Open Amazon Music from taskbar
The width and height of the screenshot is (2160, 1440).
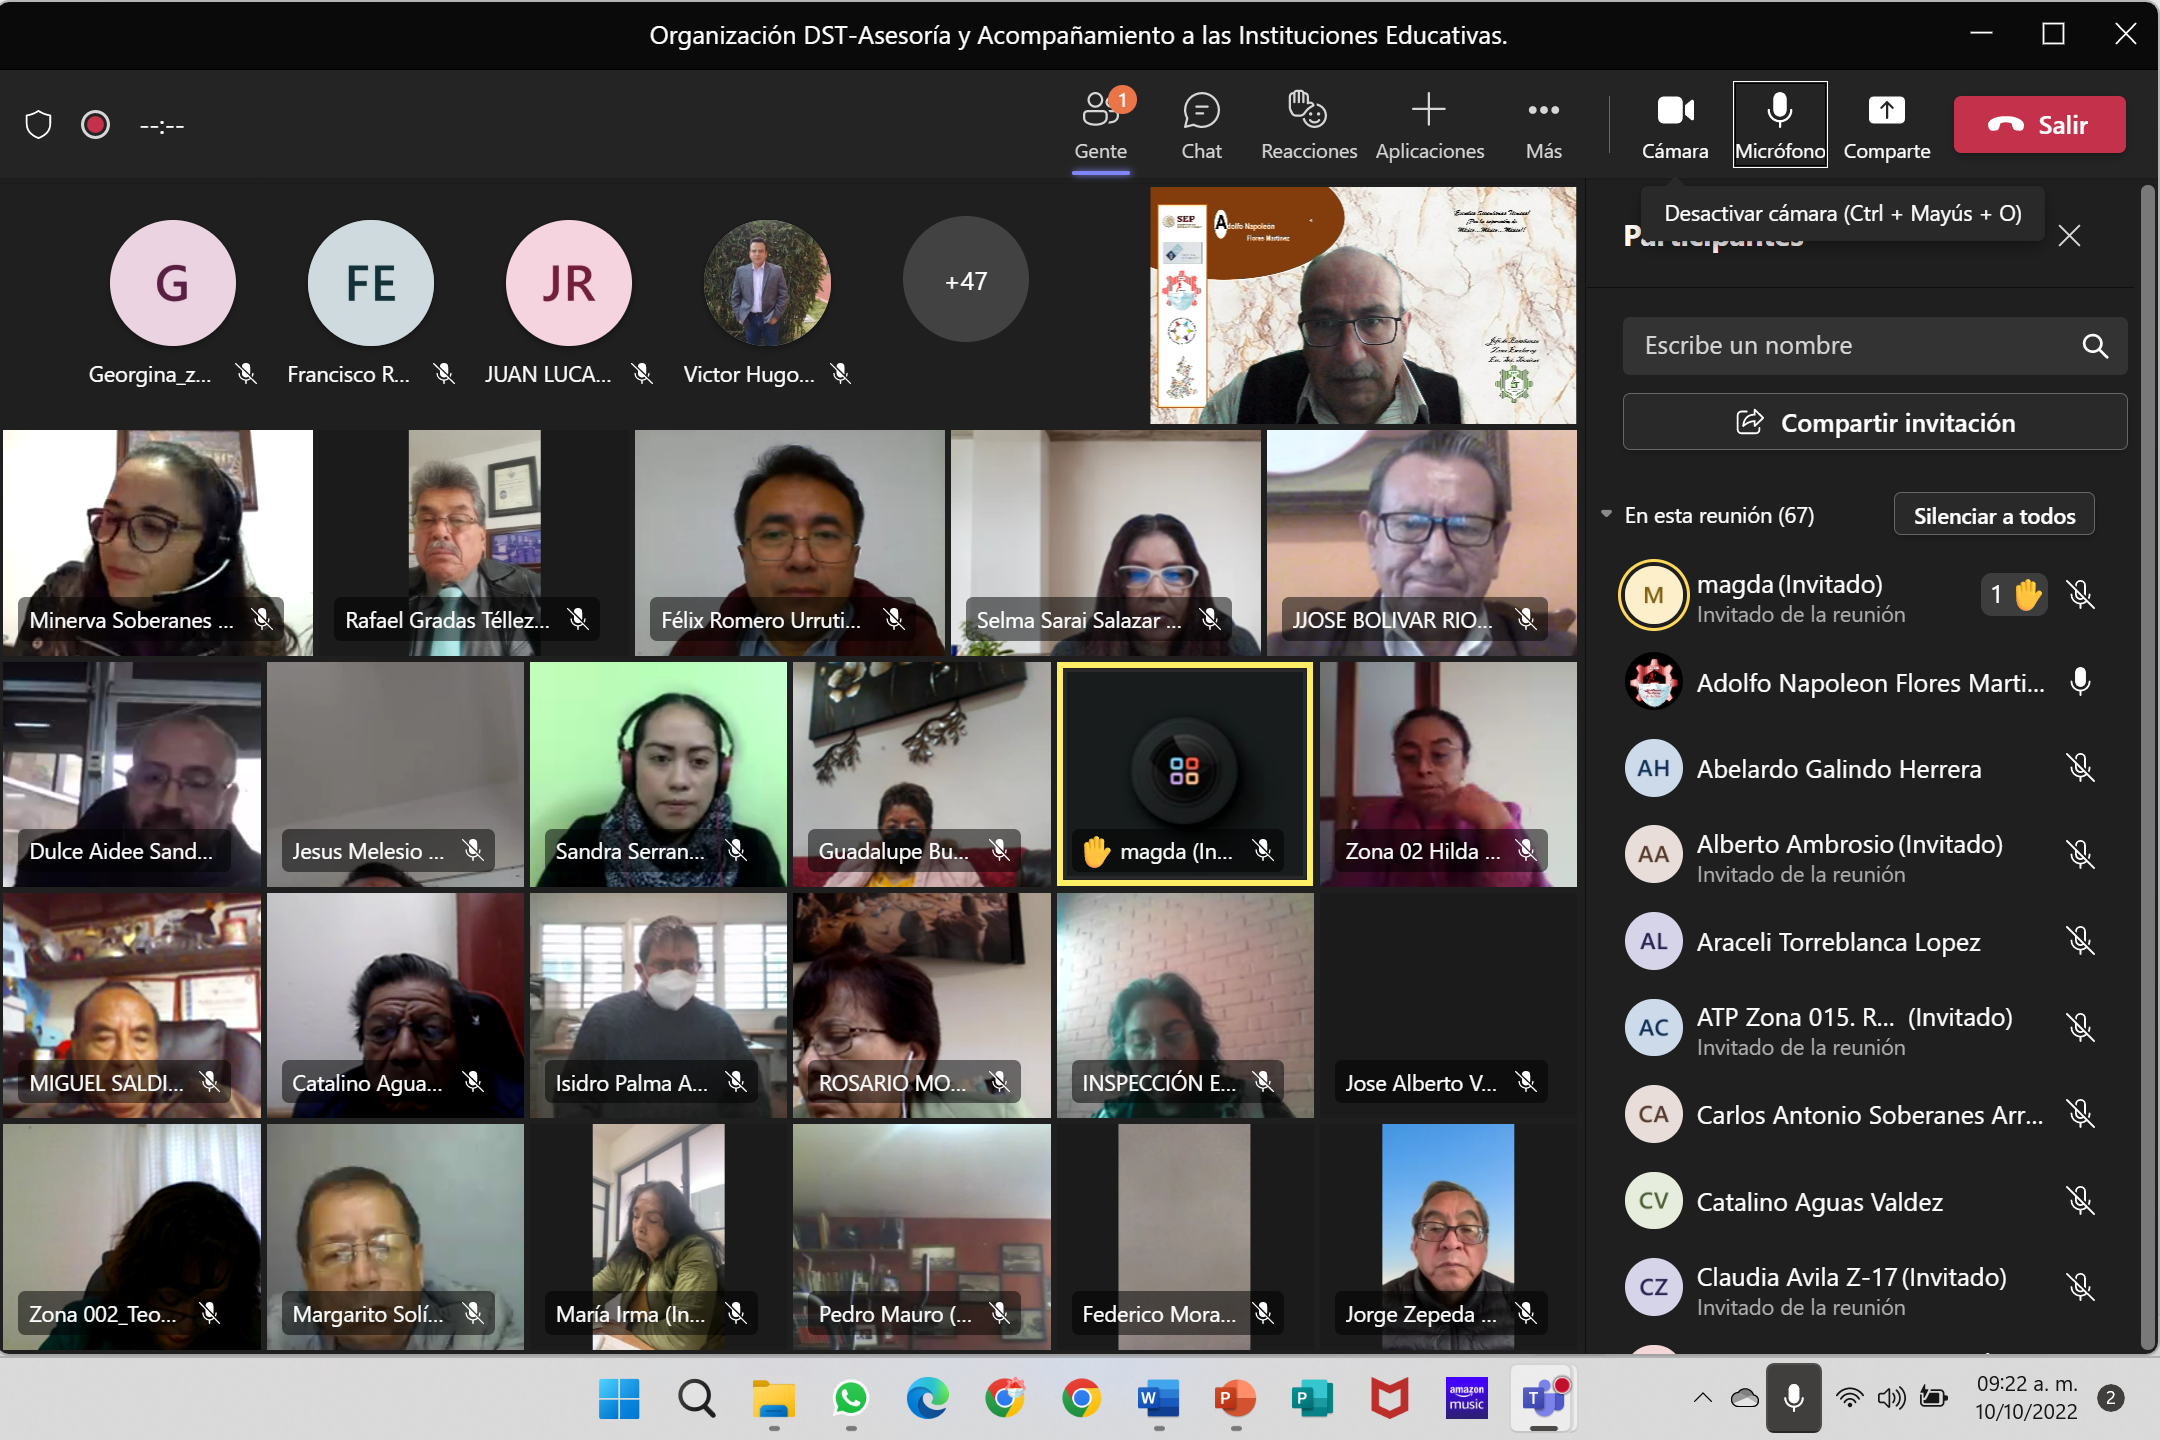coord(1466,1399)
